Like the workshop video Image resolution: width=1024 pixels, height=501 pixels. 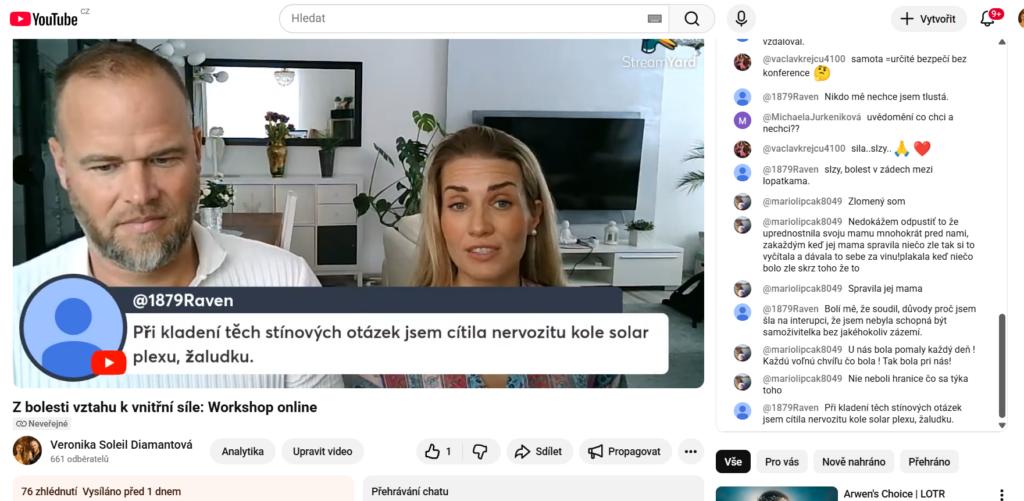click(x=438, y=452)
